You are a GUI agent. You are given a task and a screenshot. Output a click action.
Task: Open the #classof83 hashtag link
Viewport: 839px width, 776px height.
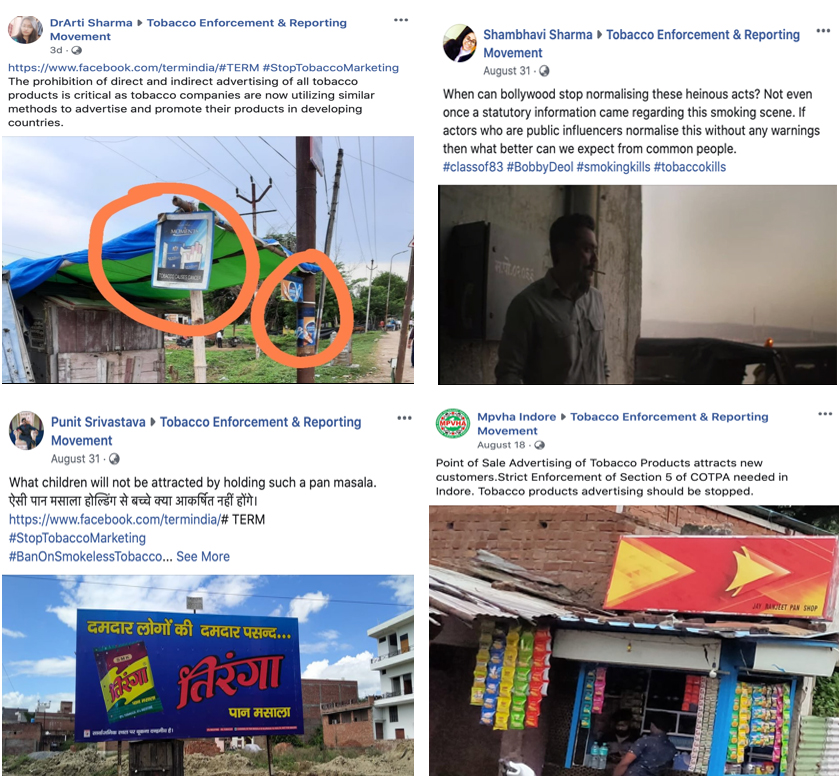pos(473,167)
